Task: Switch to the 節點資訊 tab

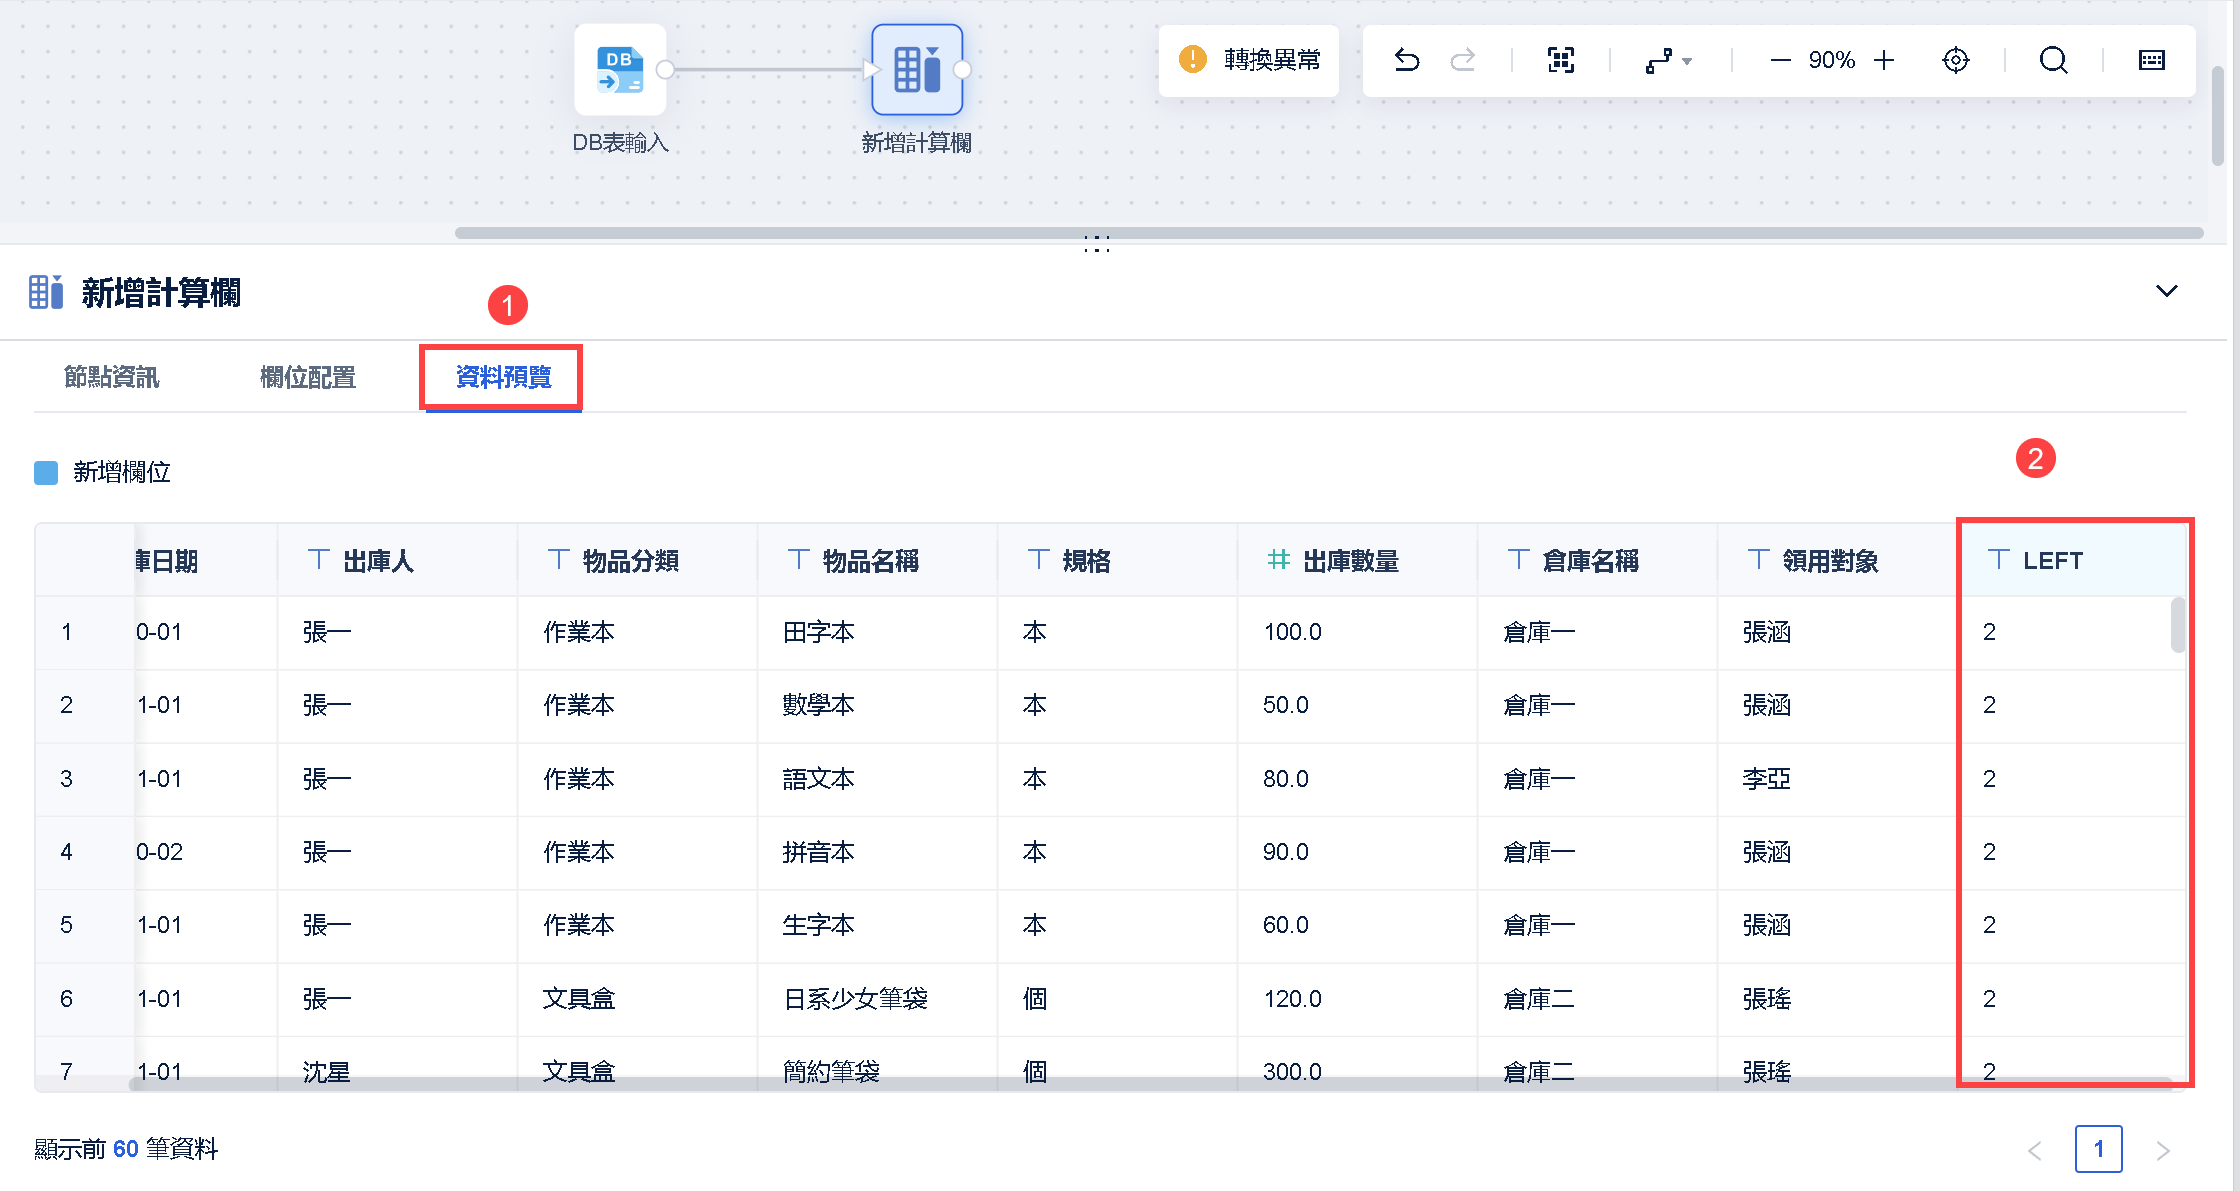Action: click(111, 377)
